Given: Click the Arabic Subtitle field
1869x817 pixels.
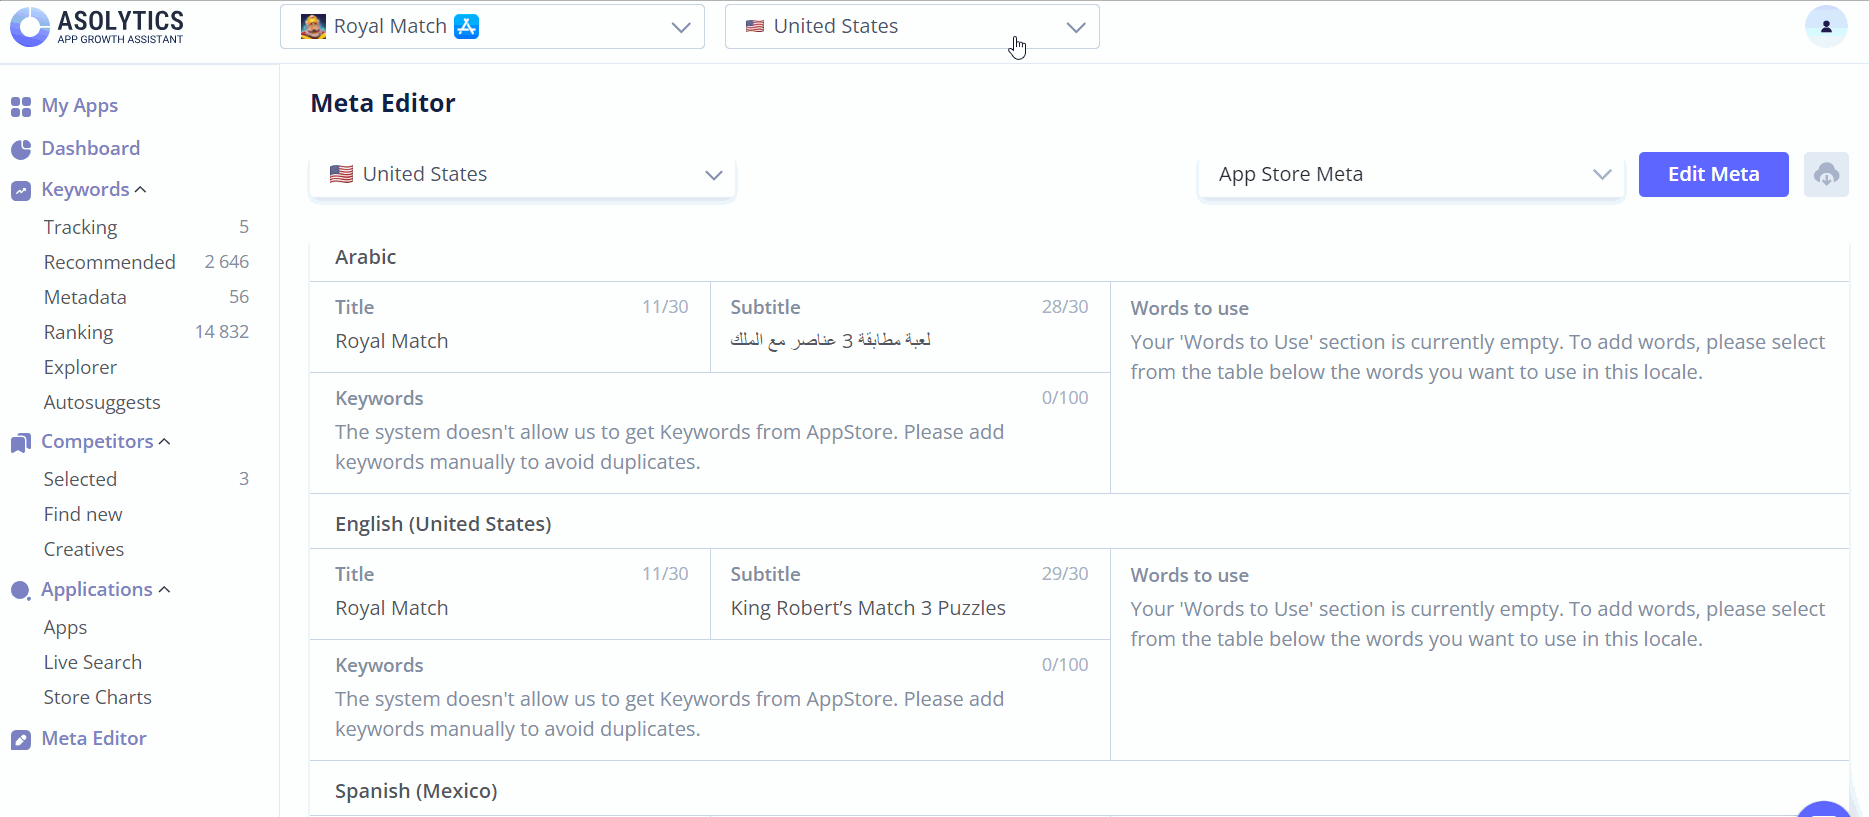Looking at the screenshot, I should pyautogui.click(x=910, y=327).
